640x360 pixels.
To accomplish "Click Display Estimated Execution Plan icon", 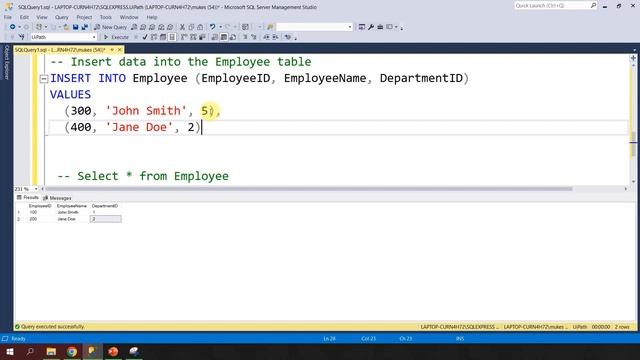I will coord(154,37).
